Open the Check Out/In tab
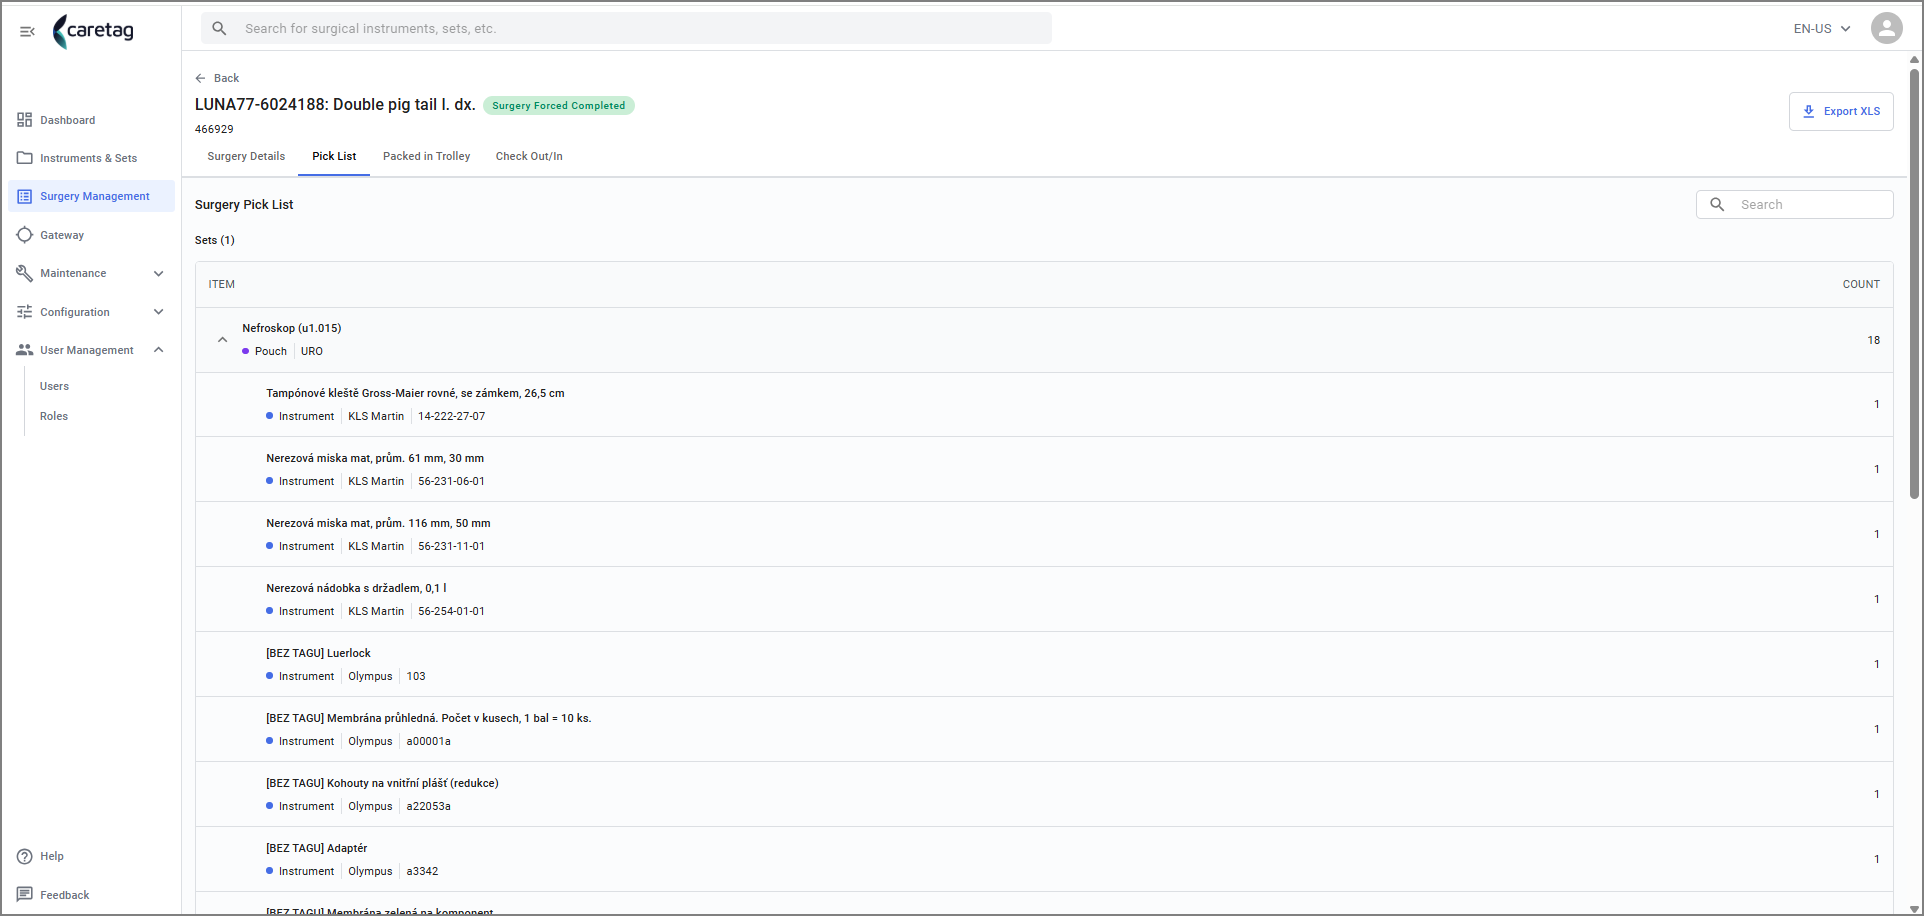The image size is (1924, 916). [x=529, y=156]
